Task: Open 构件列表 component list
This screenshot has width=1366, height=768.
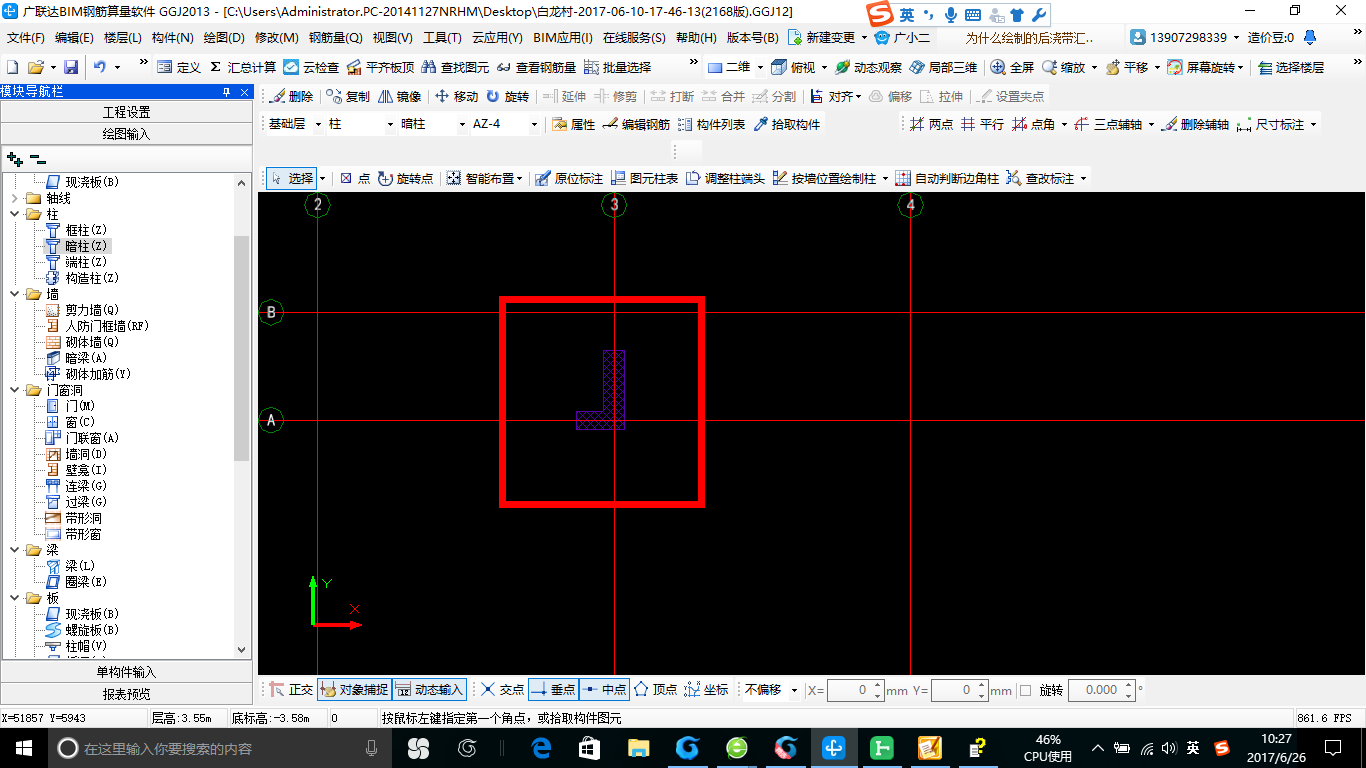Action: (x=711, y=124)
